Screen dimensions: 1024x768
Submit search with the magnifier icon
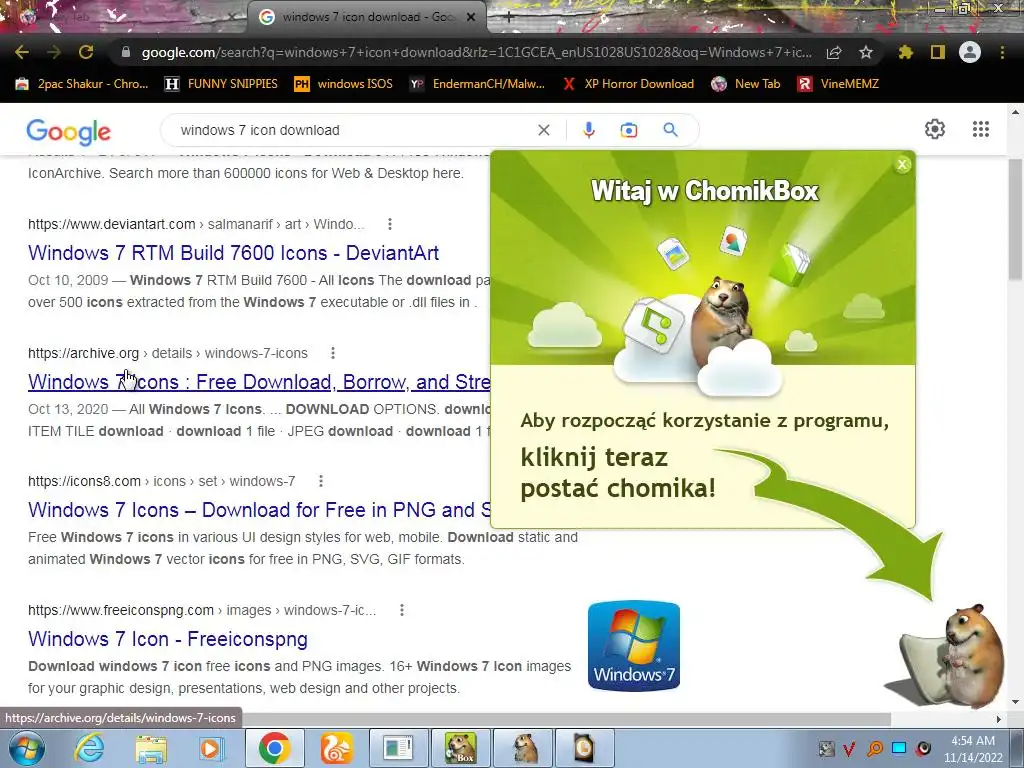[671, 130]
